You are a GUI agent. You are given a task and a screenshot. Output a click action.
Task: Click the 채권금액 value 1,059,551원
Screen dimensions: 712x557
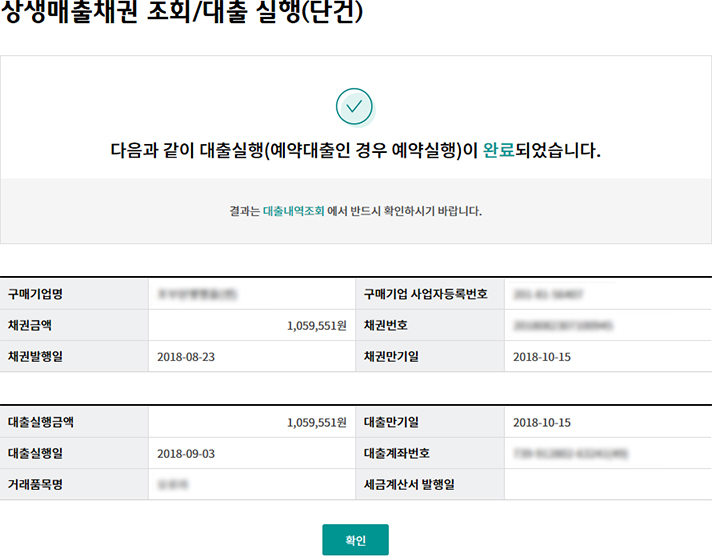(315, 326)
